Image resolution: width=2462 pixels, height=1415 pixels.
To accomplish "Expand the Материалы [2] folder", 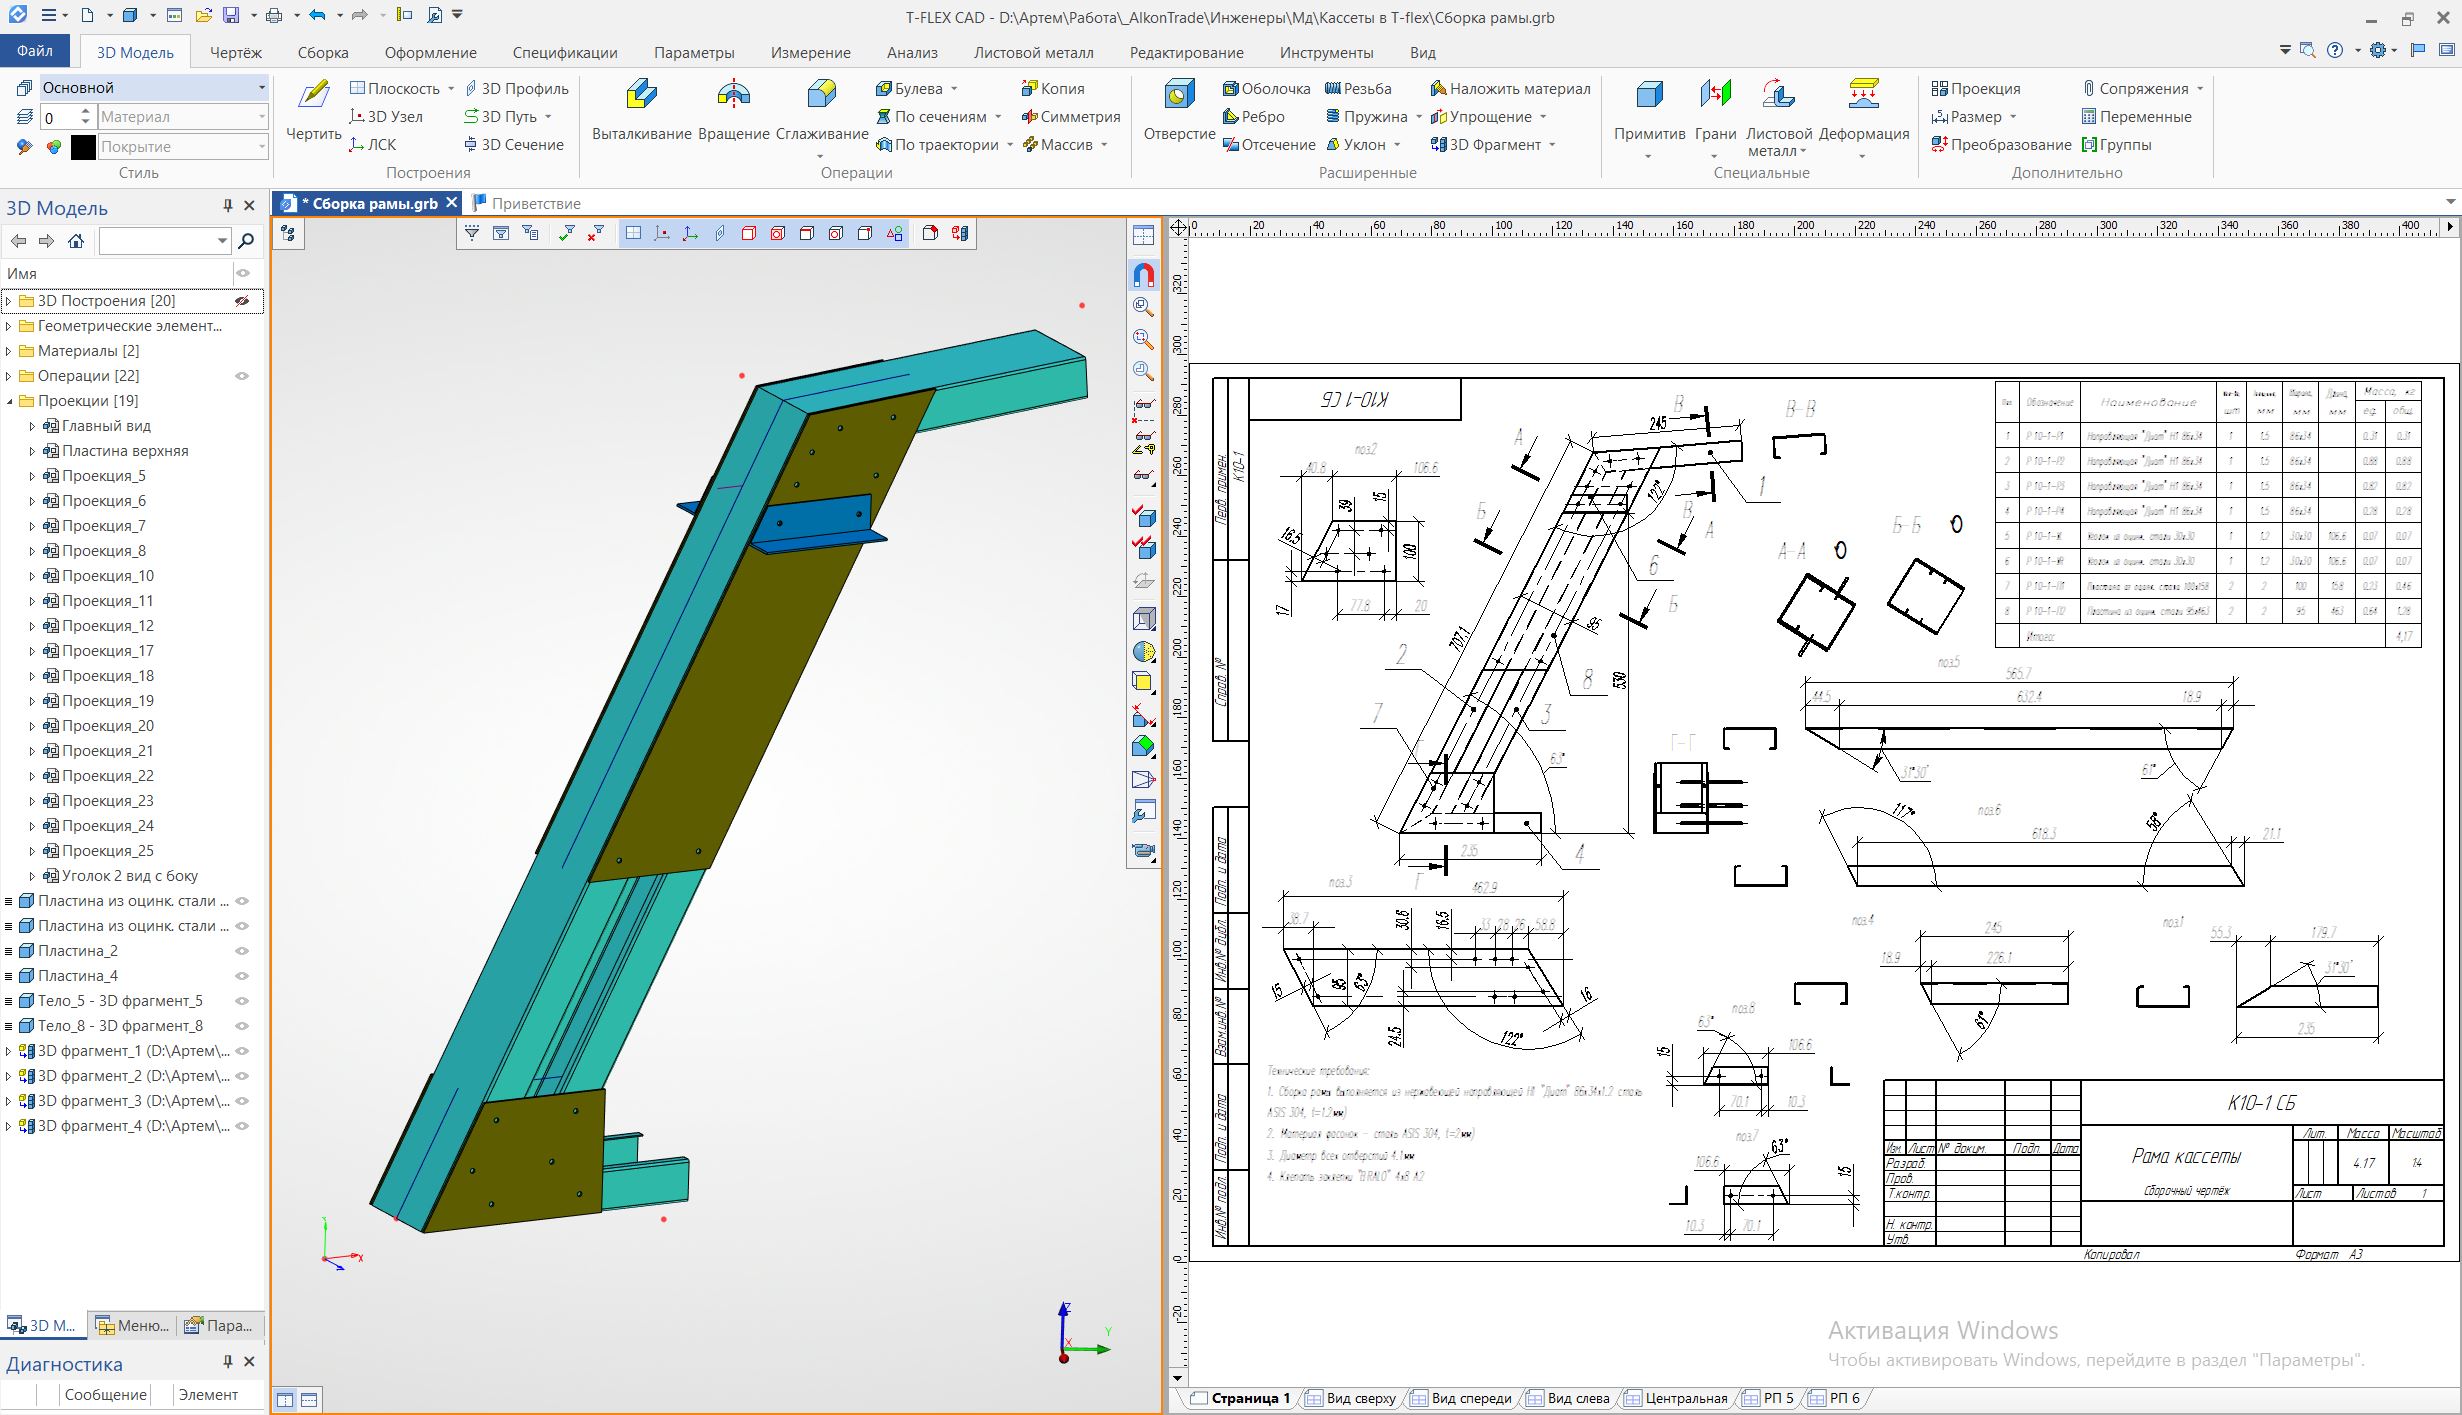I will coord(9,351).
